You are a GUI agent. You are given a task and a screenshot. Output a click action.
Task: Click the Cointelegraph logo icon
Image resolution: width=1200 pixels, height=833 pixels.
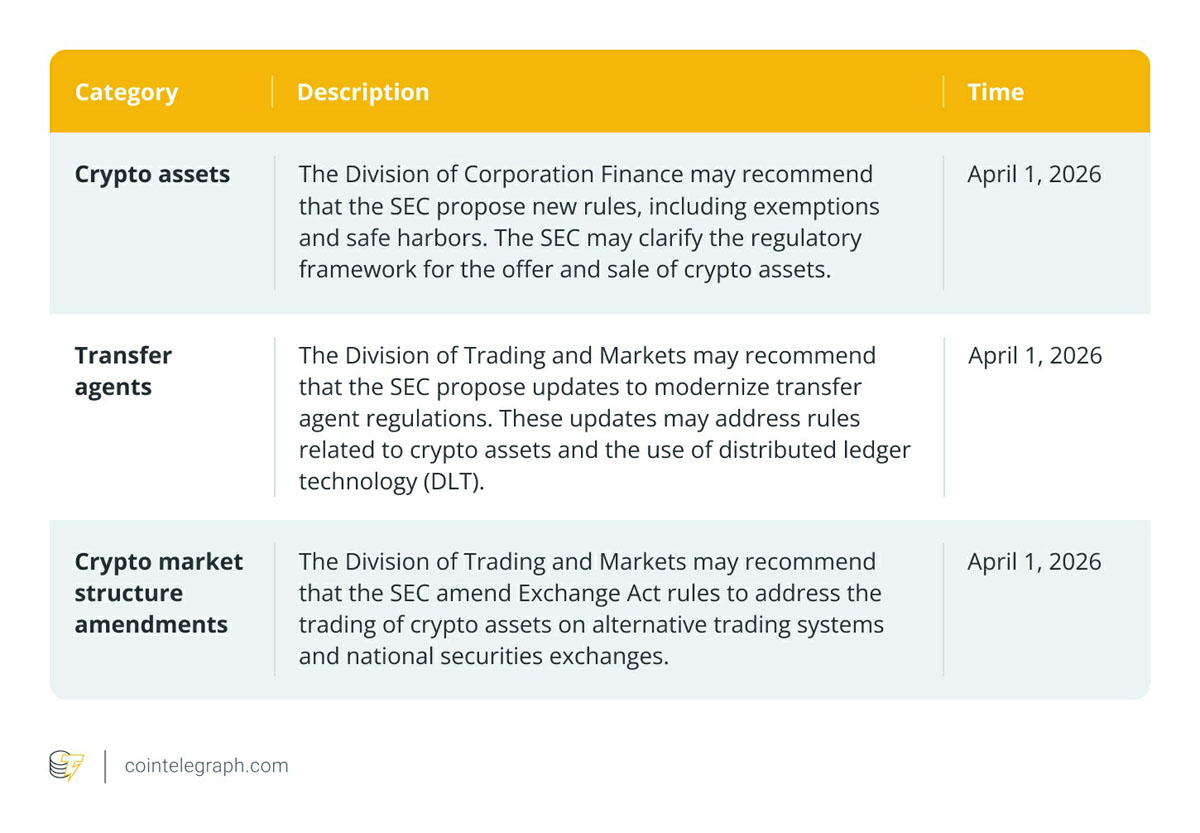click(x=66, y=766)
